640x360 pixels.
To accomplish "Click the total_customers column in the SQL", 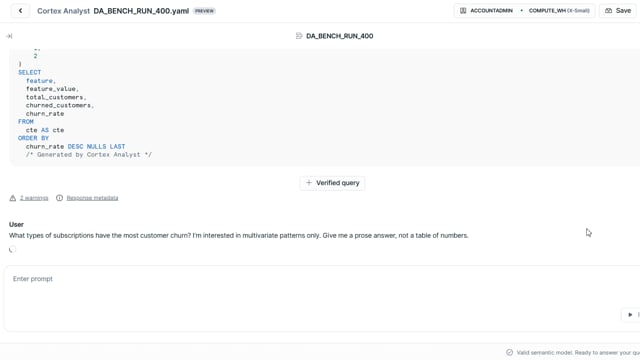I will 56,97.
